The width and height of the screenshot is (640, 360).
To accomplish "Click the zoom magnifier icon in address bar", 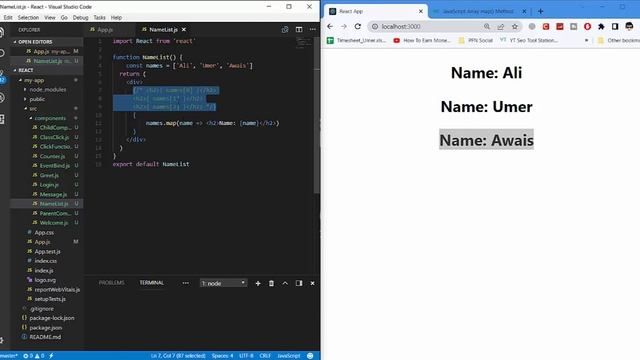I will pyautogui.click(x=487, y=27).
